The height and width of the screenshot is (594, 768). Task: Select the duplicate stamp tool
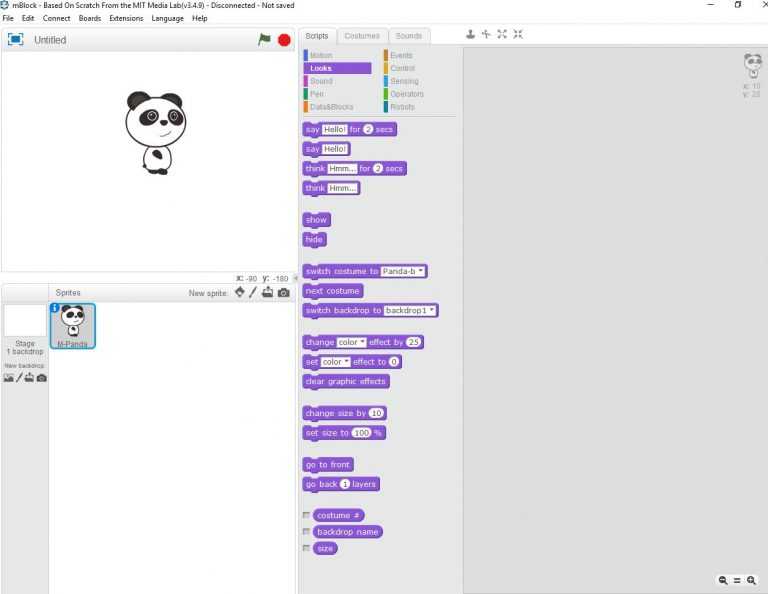(x=471, y=34)
